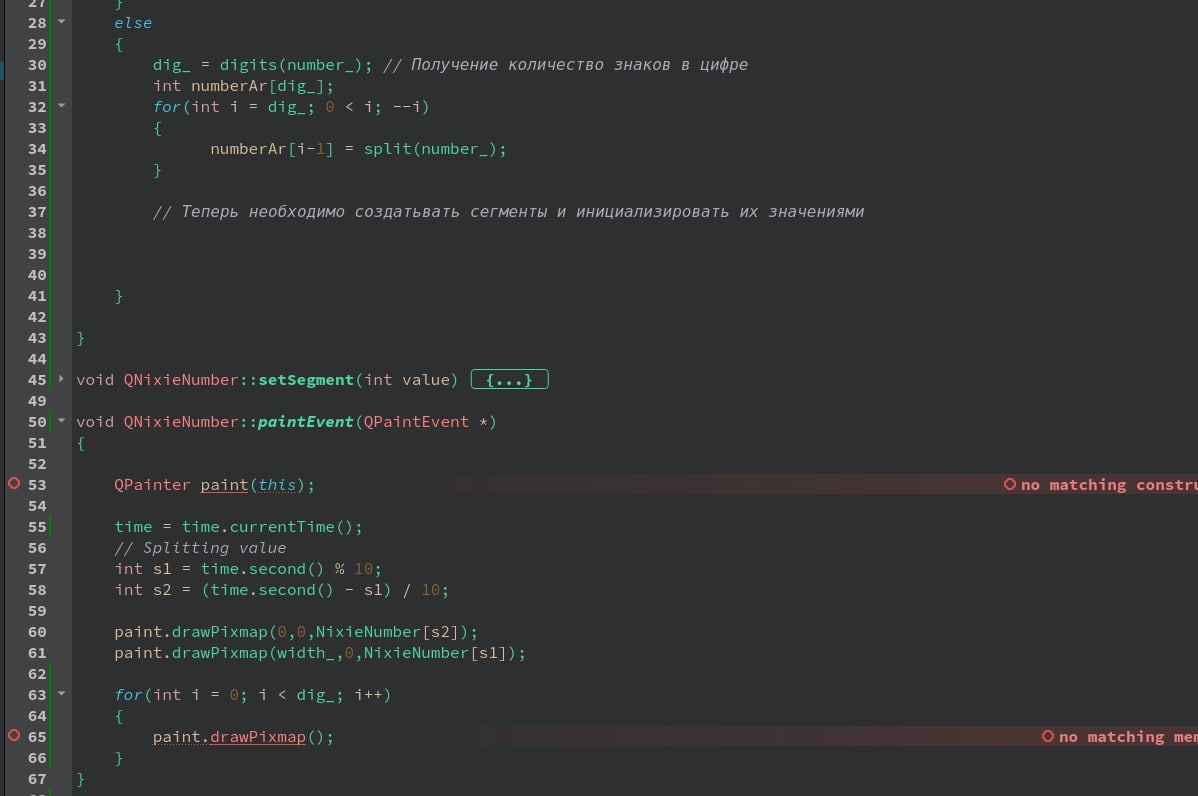Select line number 45 in the gutter

pos(37,380)
